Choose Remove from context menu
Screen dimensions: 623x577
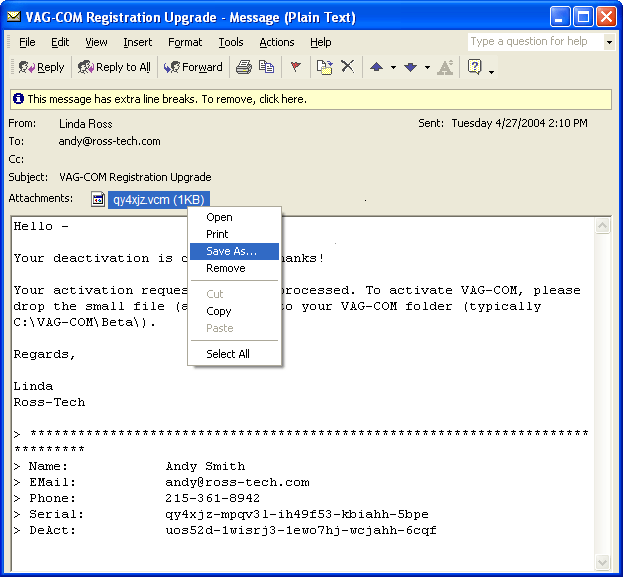click(x=234, y=268)
